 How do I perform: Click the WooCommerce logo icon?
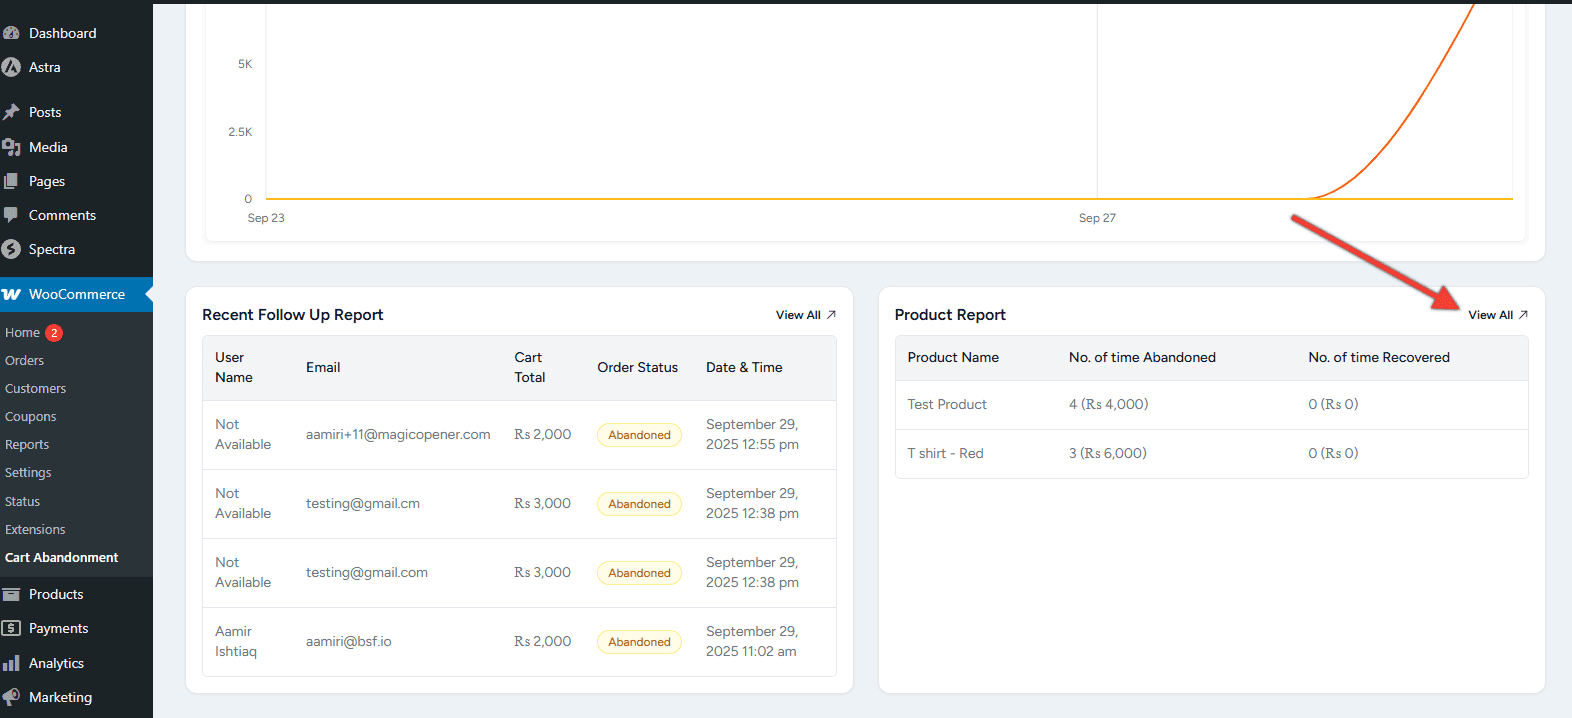pos(11,294)
